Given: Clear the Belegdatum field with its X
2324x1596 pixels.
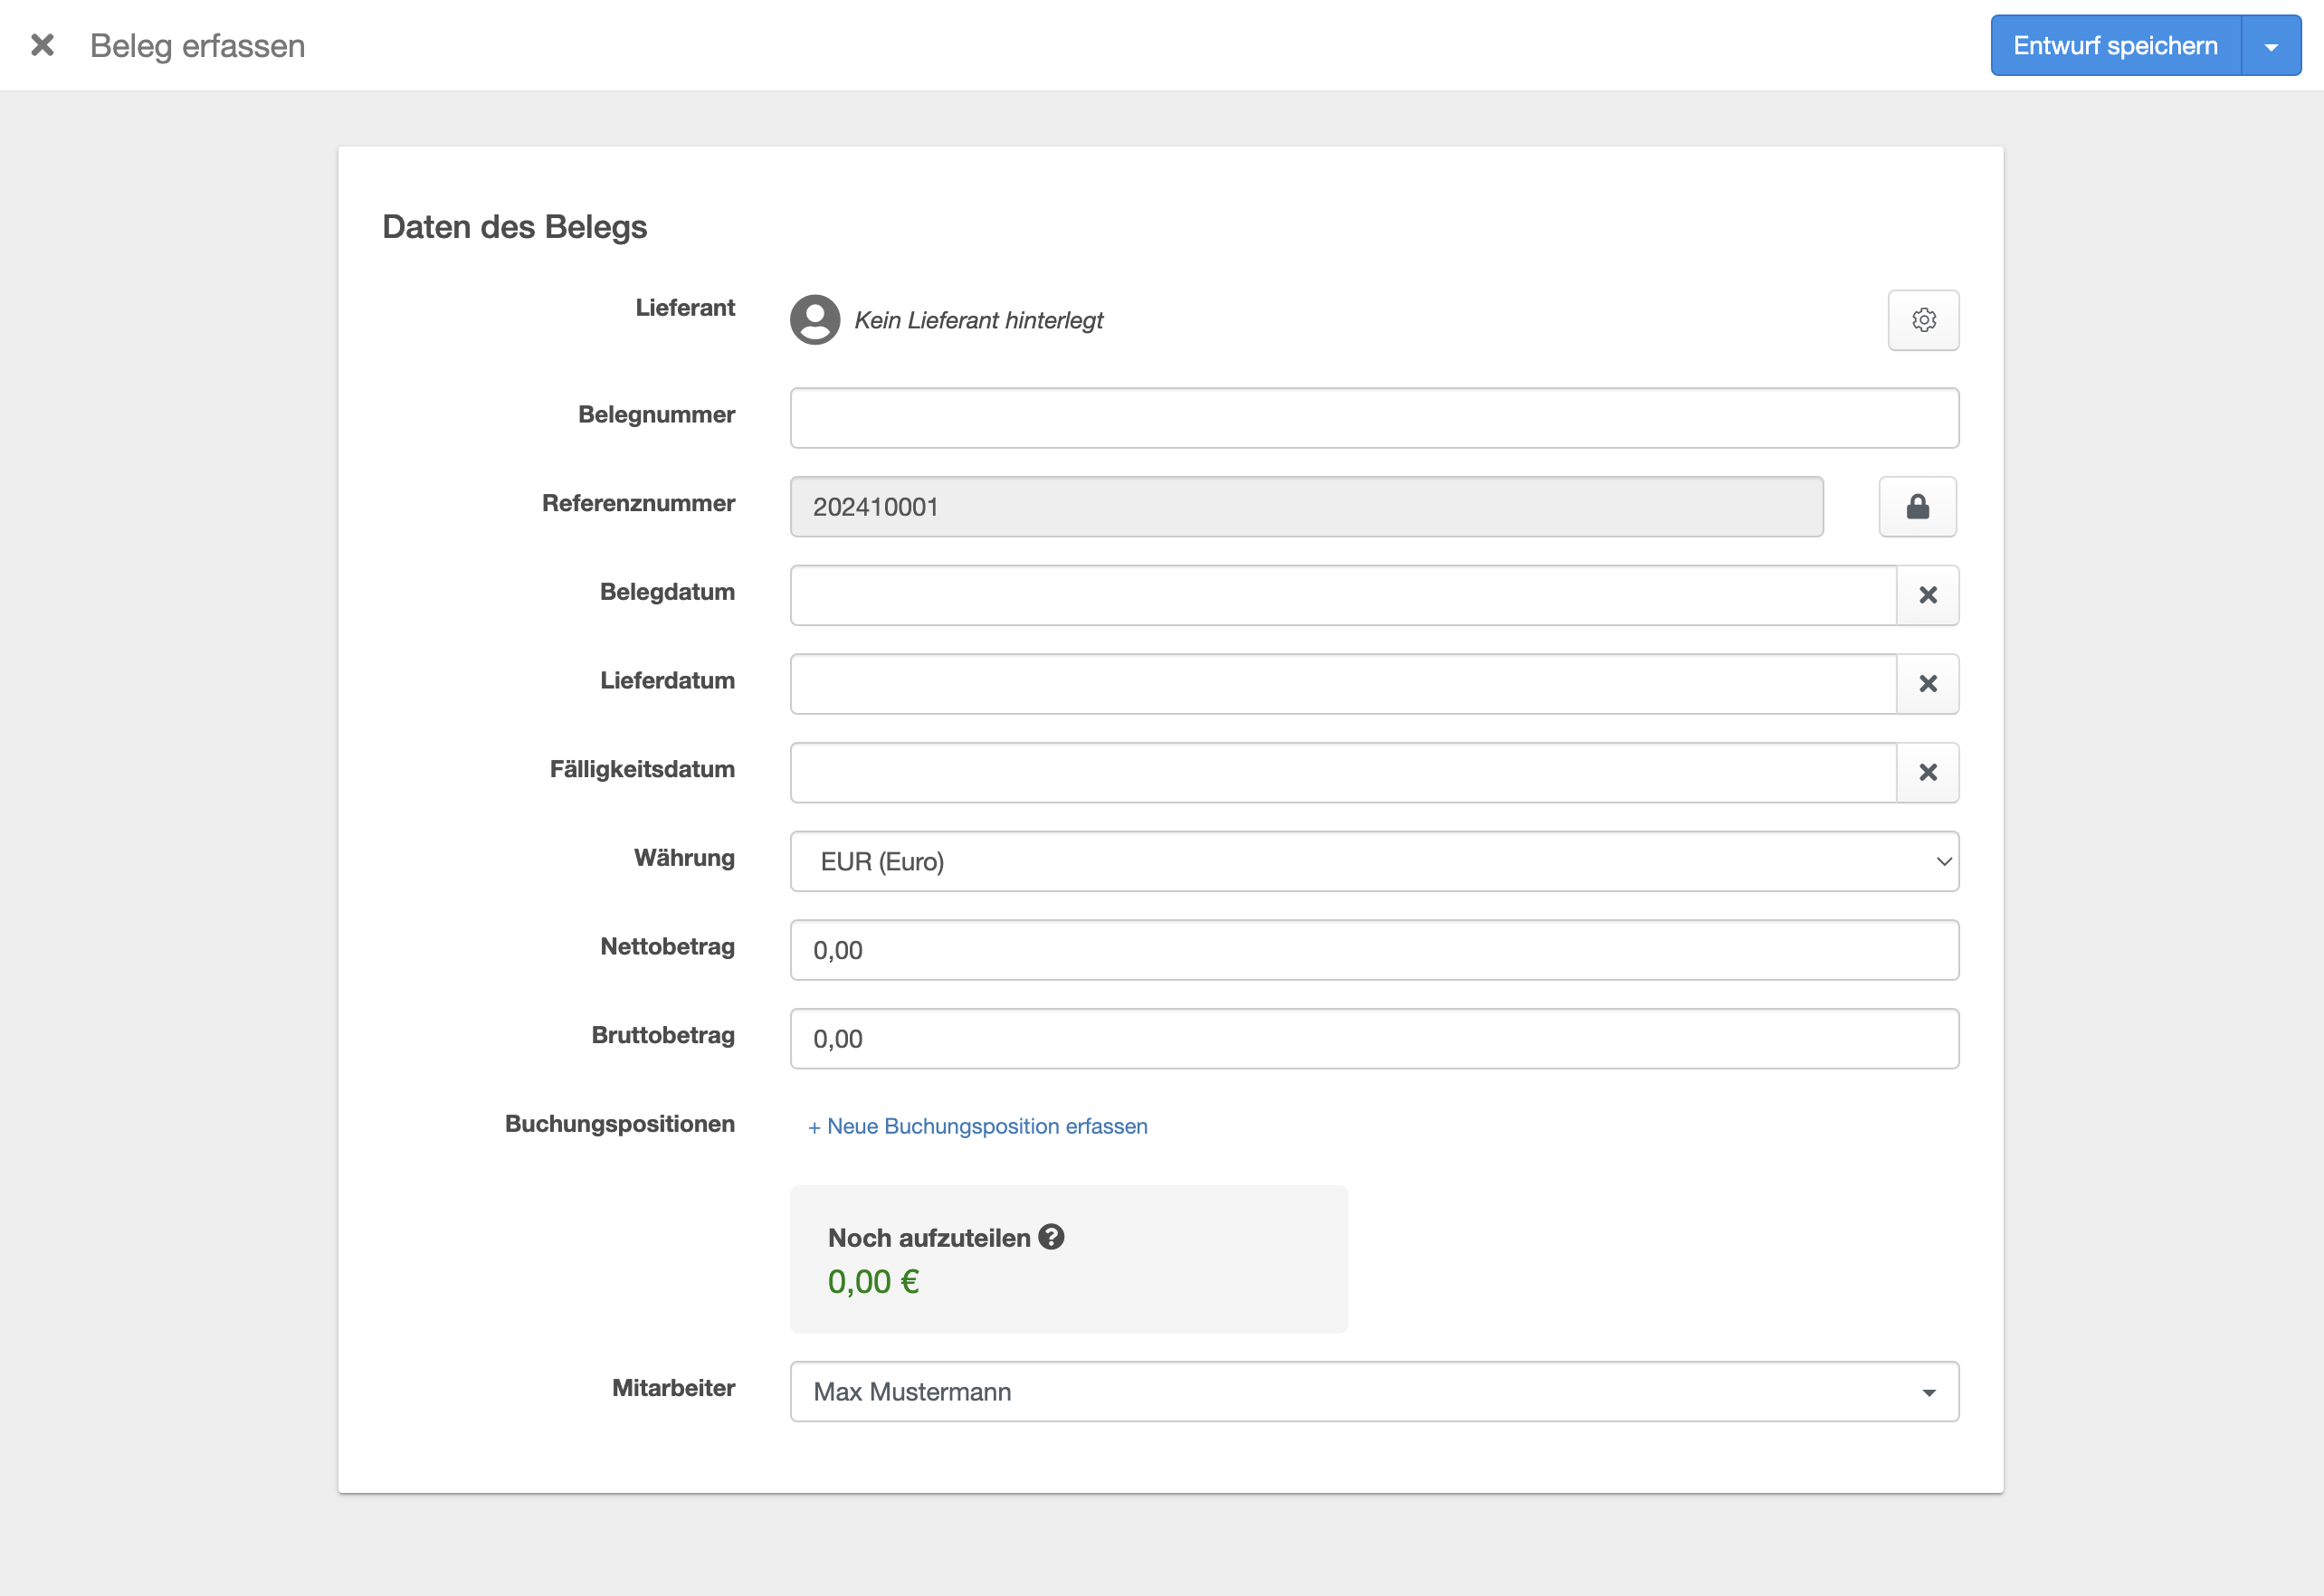Looking at the screenshot, I should (1927, 596).
